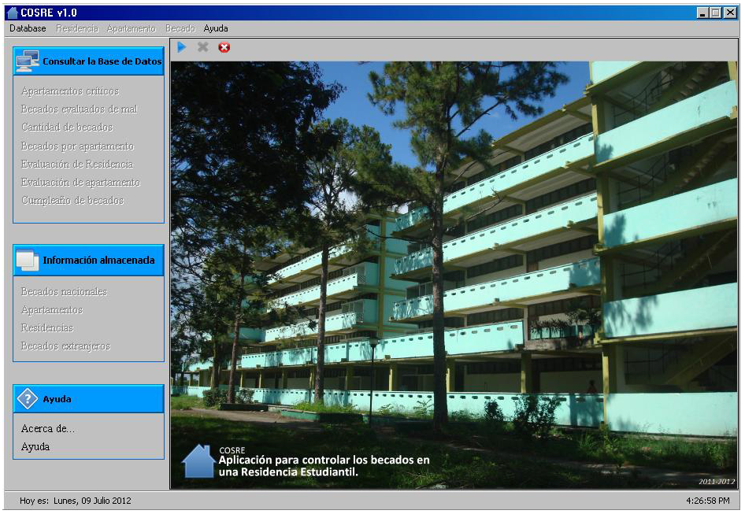The height and width of the screenshot is (514, 745).
Task: Select Becados por apartamento
Action: tap(77, 146)
